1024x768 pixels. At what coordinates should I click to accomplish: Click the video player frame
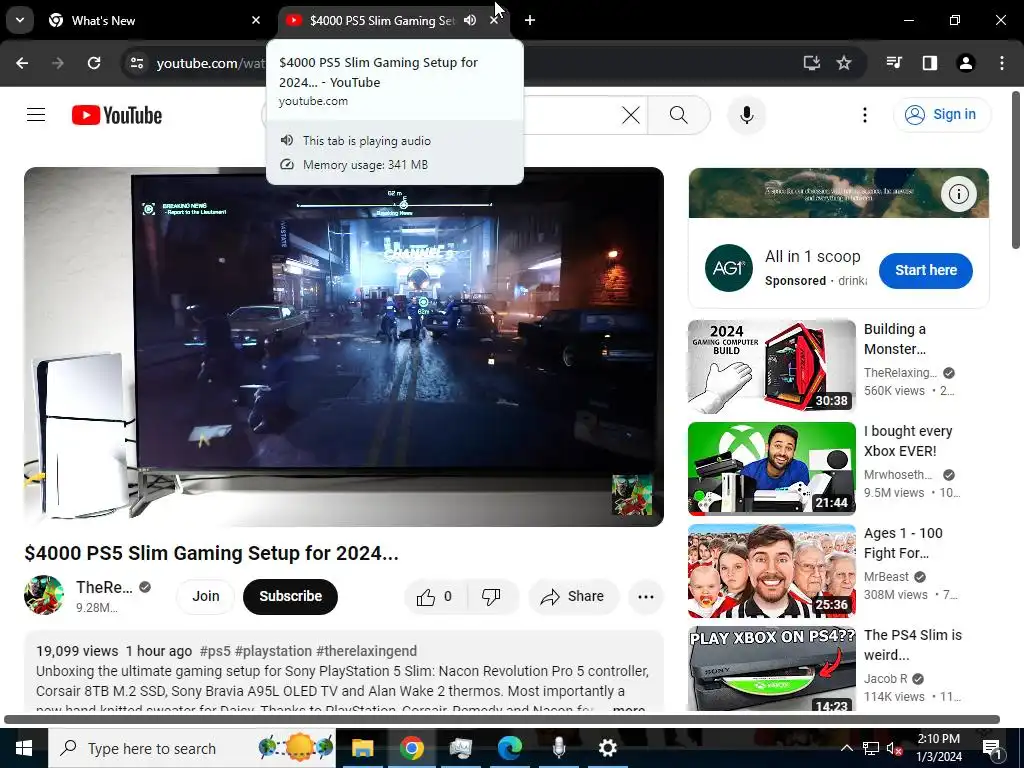tap(344, 347)
